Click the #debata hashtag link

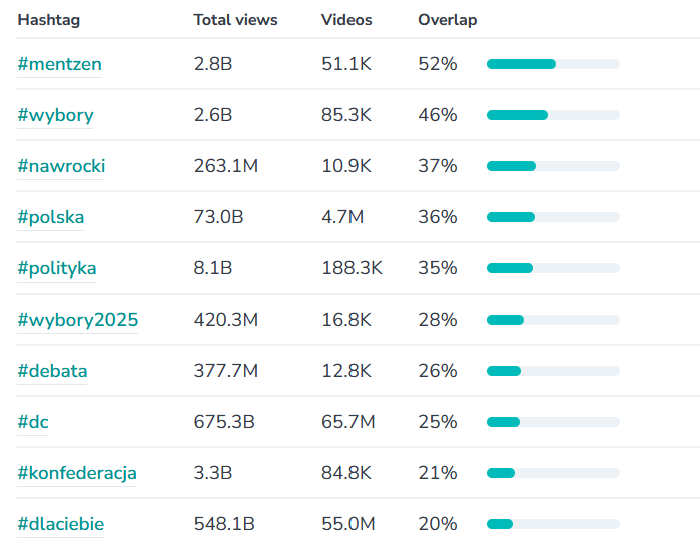click(x=53, y=371)
